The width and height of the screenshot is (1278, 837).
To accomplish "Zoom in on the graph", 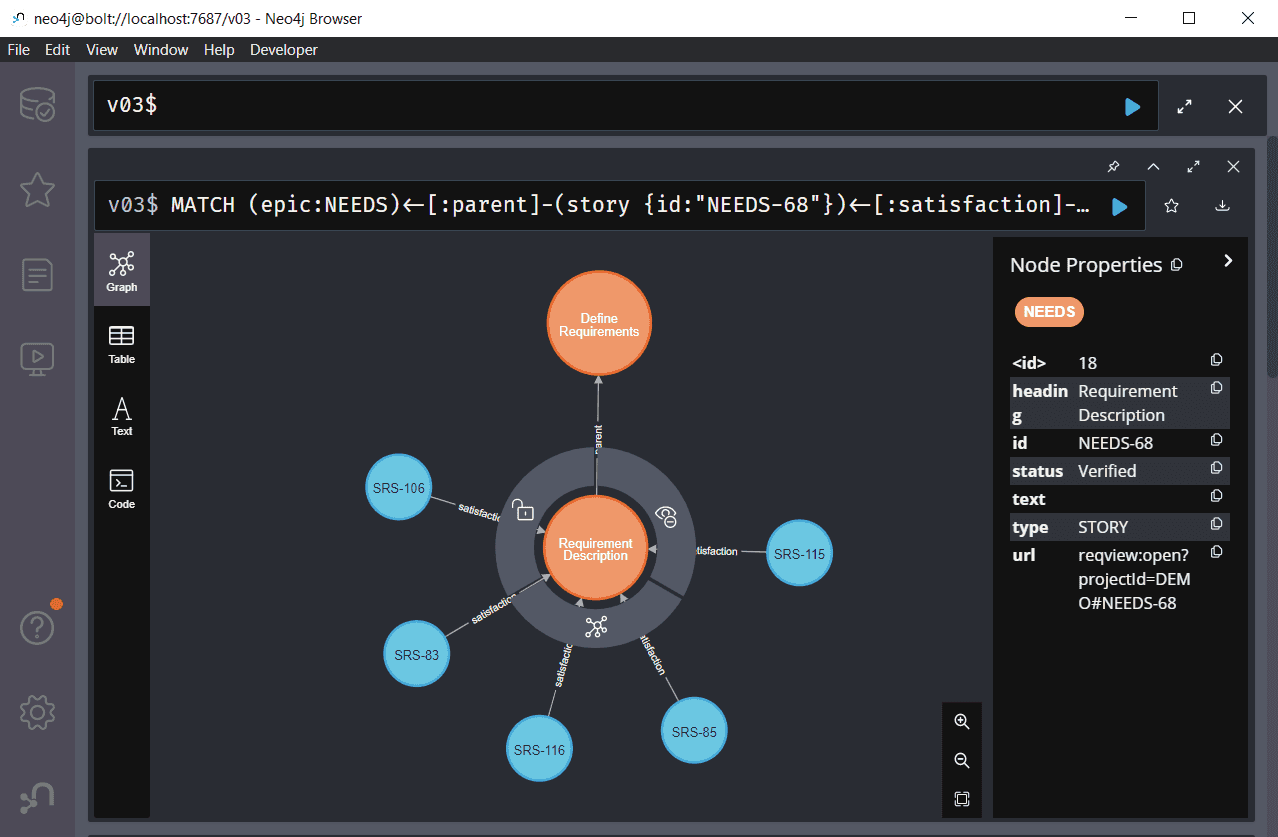I will pos(962,721).
